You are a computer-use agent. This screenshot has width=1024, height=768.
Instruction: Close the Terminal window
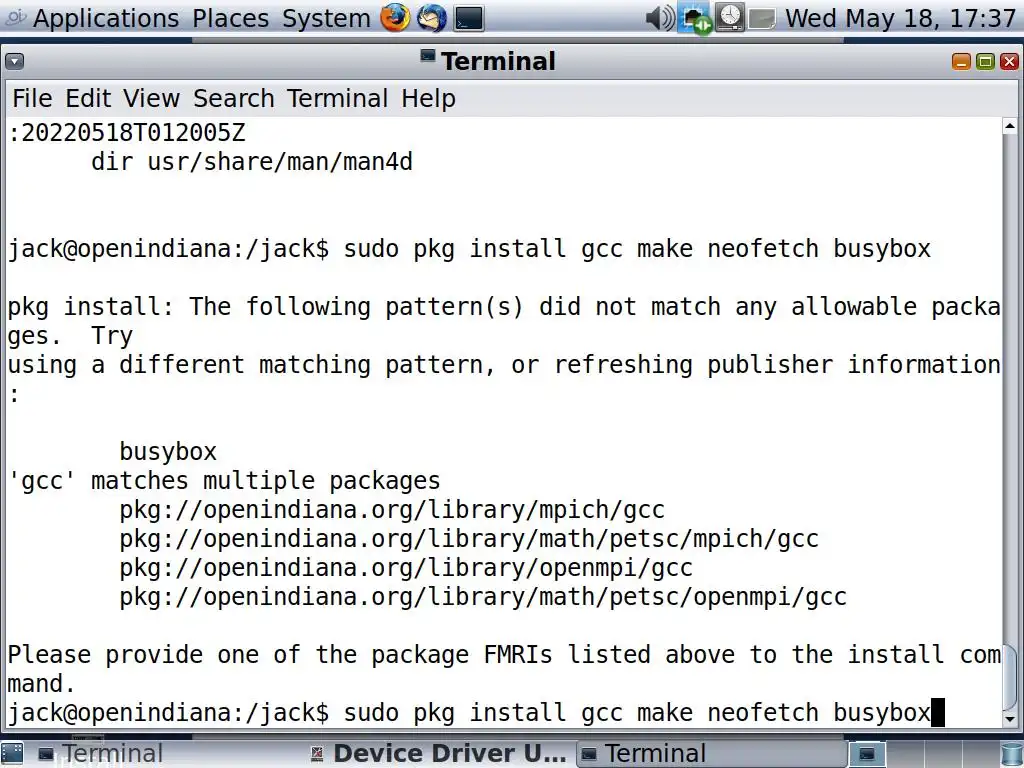(1009, 61)
